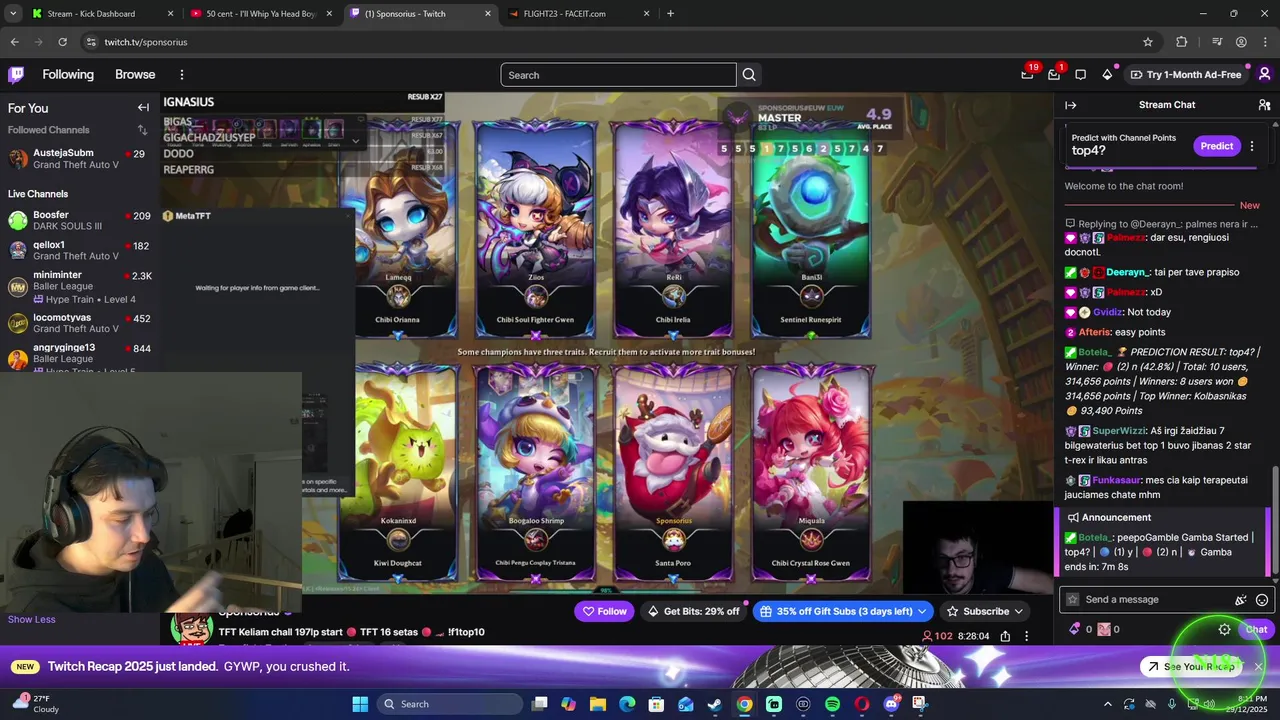Click the Twitch search field
This screenshot has height=720, width=1280.
pos(618,75)
